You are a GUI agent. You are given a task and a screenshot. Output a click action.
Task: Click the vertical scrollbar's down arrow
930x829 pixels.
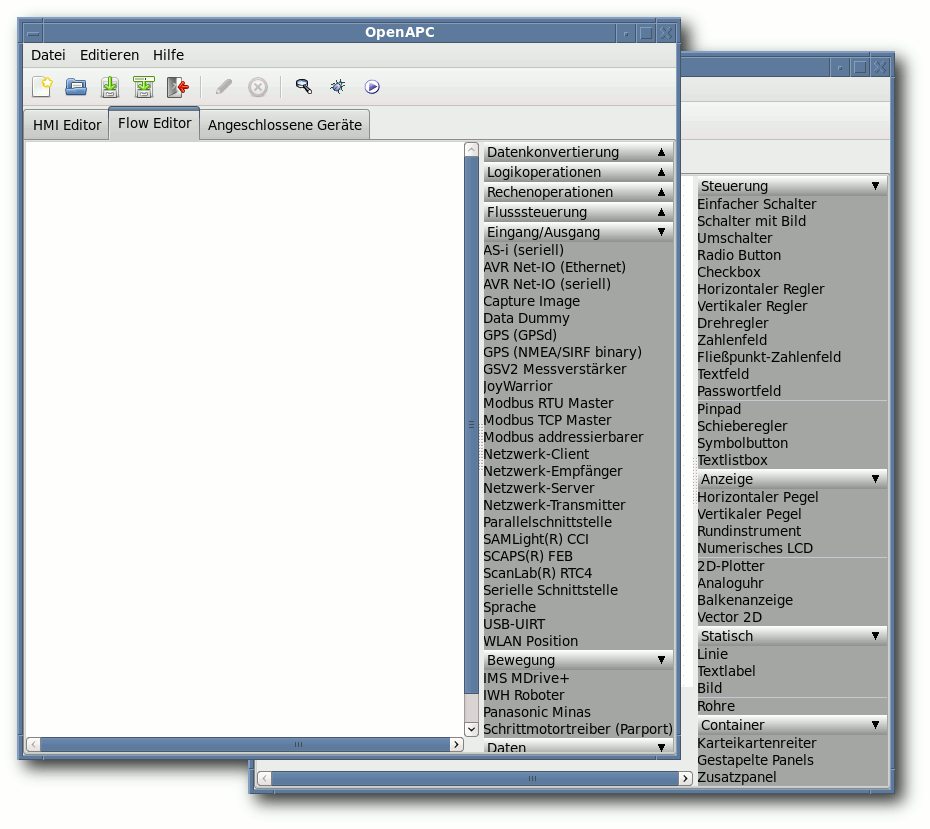pos(472,729)
